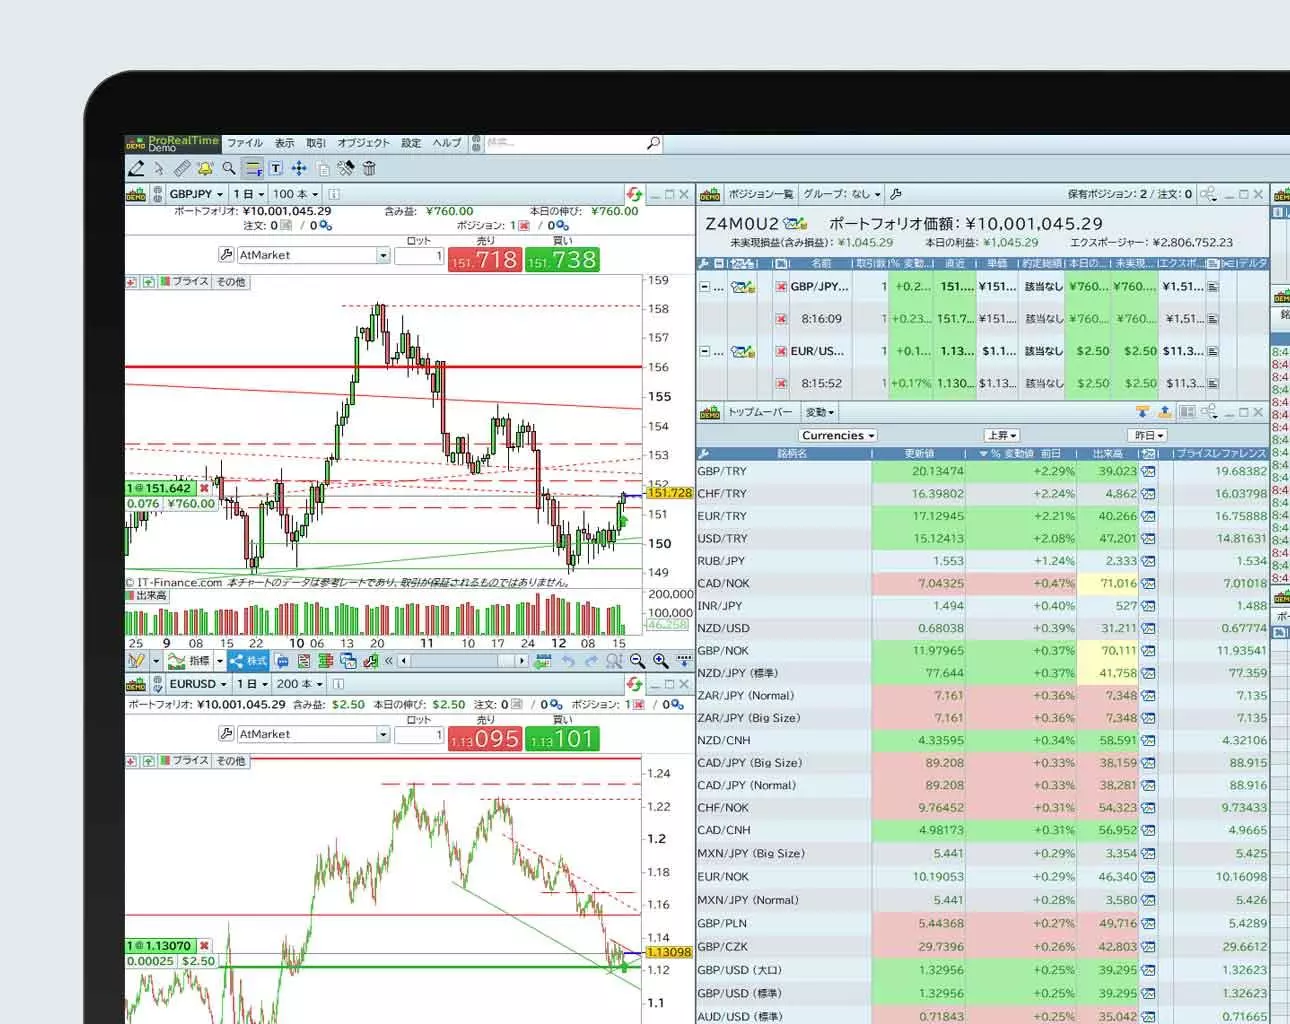Expand the Currencies market filter dropdown
Screen dimensions: 1290x1024
coord(837,436)
